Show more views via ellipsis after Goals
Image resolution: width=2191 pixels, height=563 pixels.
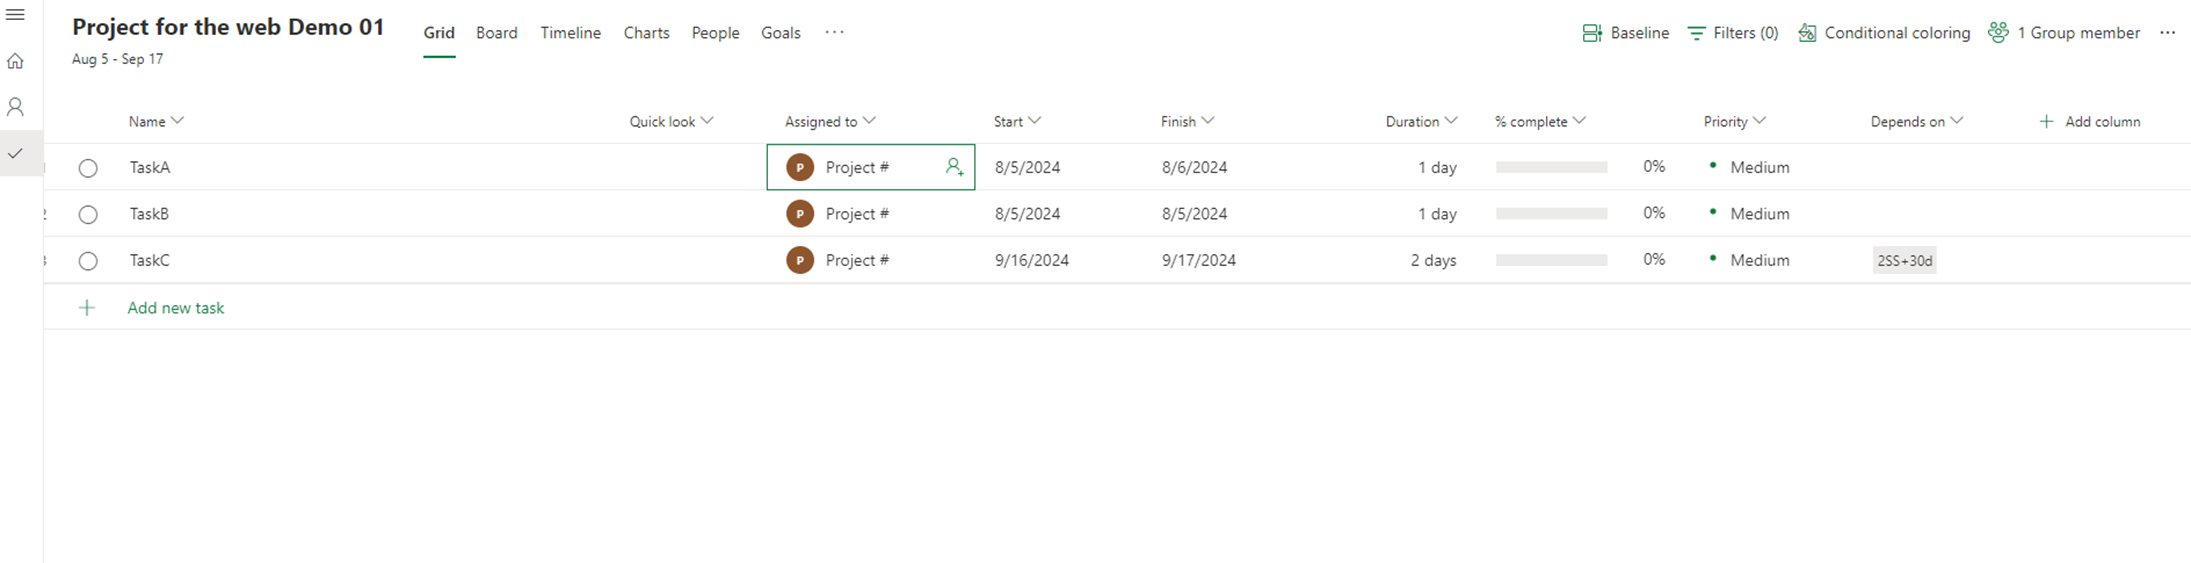(x=834, y=32)
